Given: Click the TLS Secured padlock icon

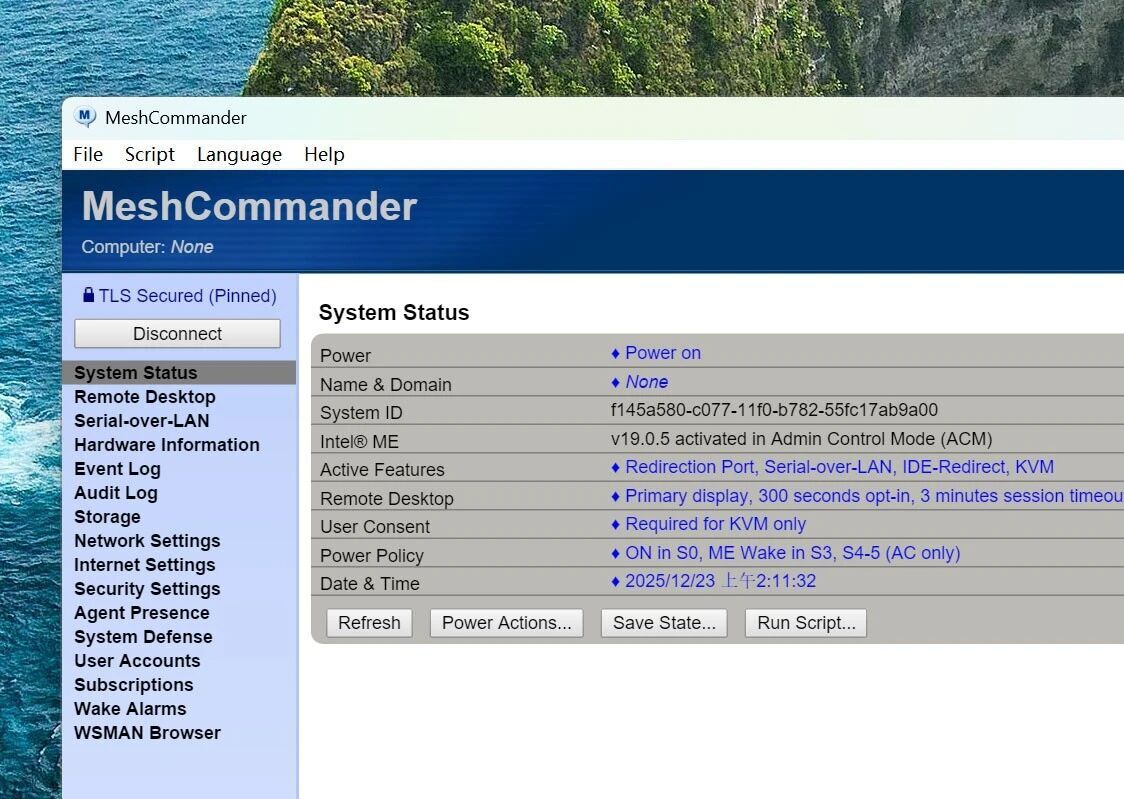Looking at the screenshot, I should [x=88, y=295].
